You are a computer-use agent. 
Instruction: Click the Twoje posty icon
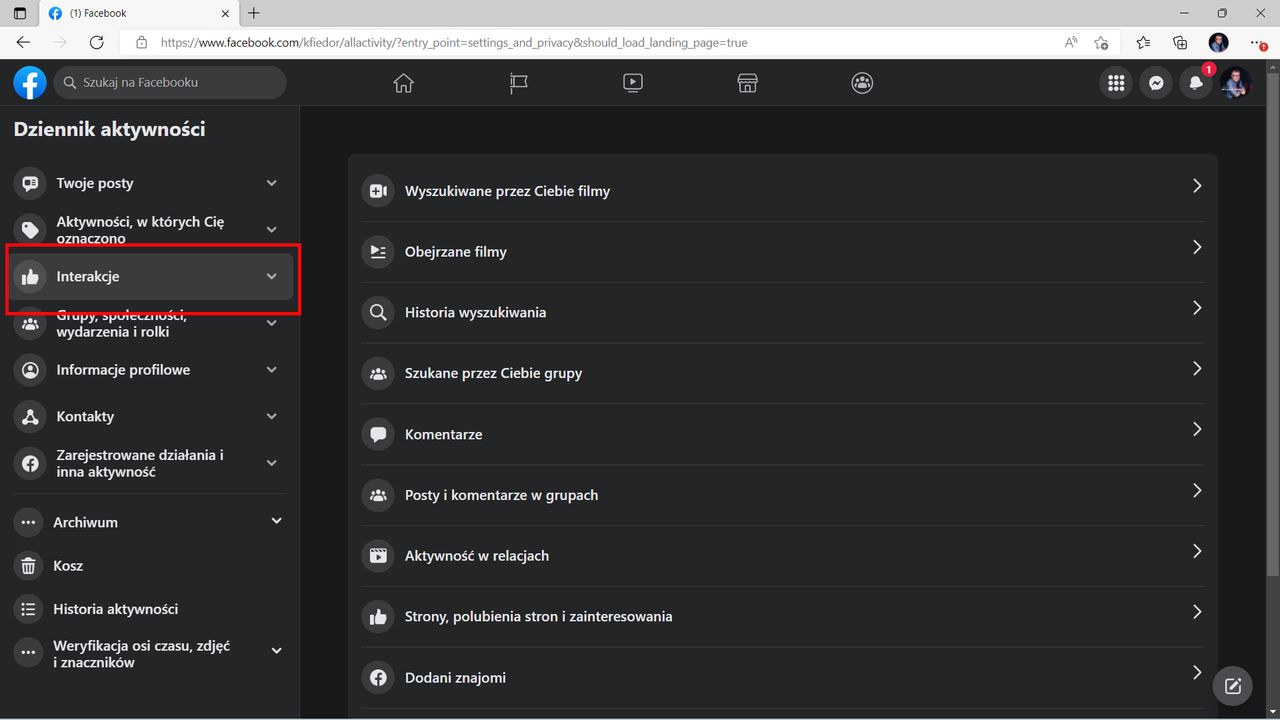(x=31, y=183)
